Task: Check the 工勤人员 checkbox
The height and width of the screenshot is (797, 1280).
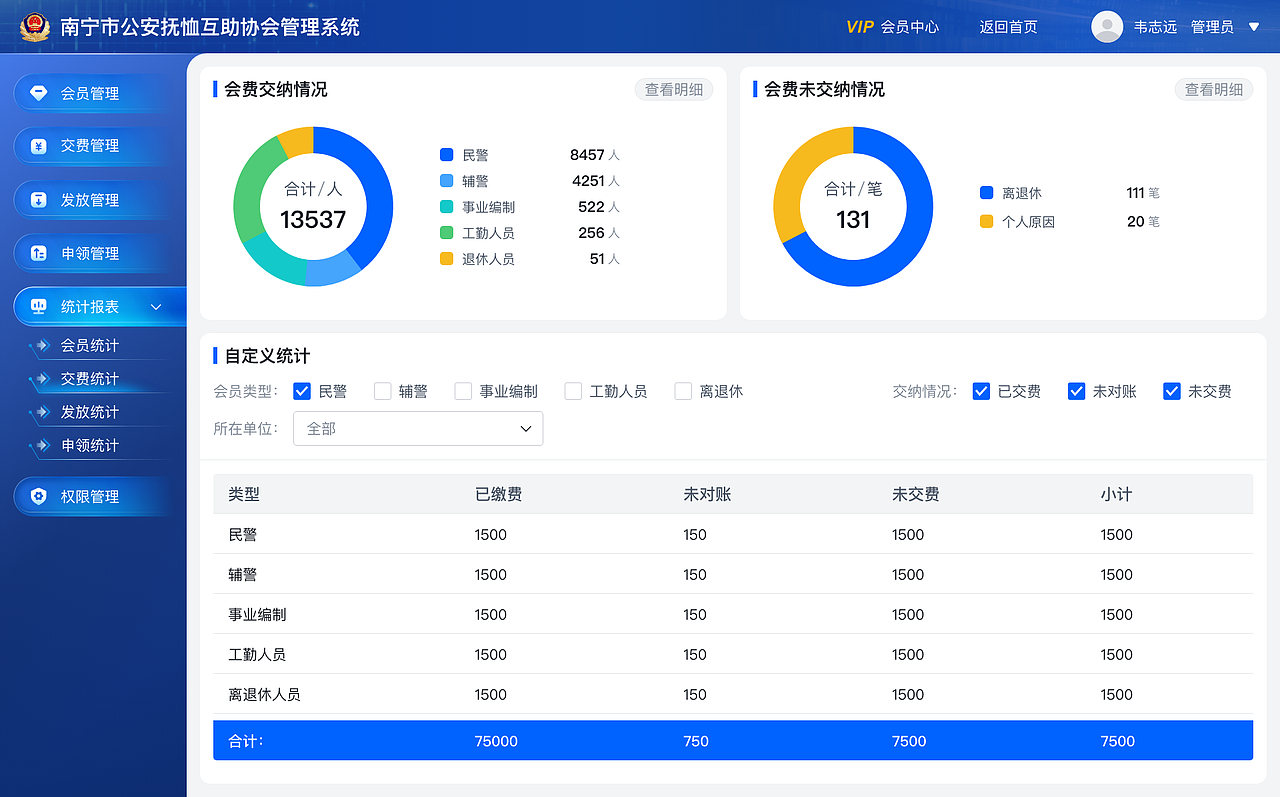Action: click(x=572, y=391)
